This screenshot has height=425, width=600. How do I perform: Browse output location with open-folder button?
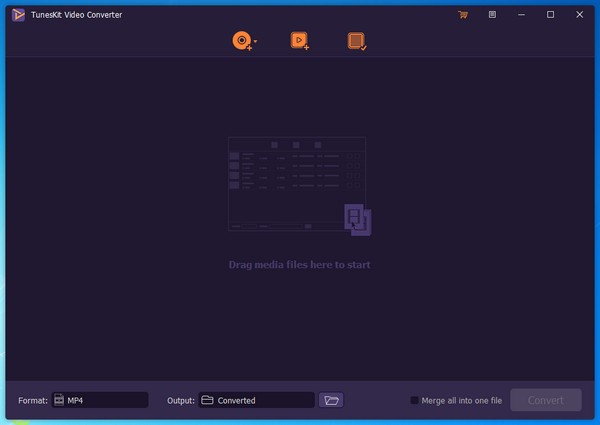[x=332, y=400]
